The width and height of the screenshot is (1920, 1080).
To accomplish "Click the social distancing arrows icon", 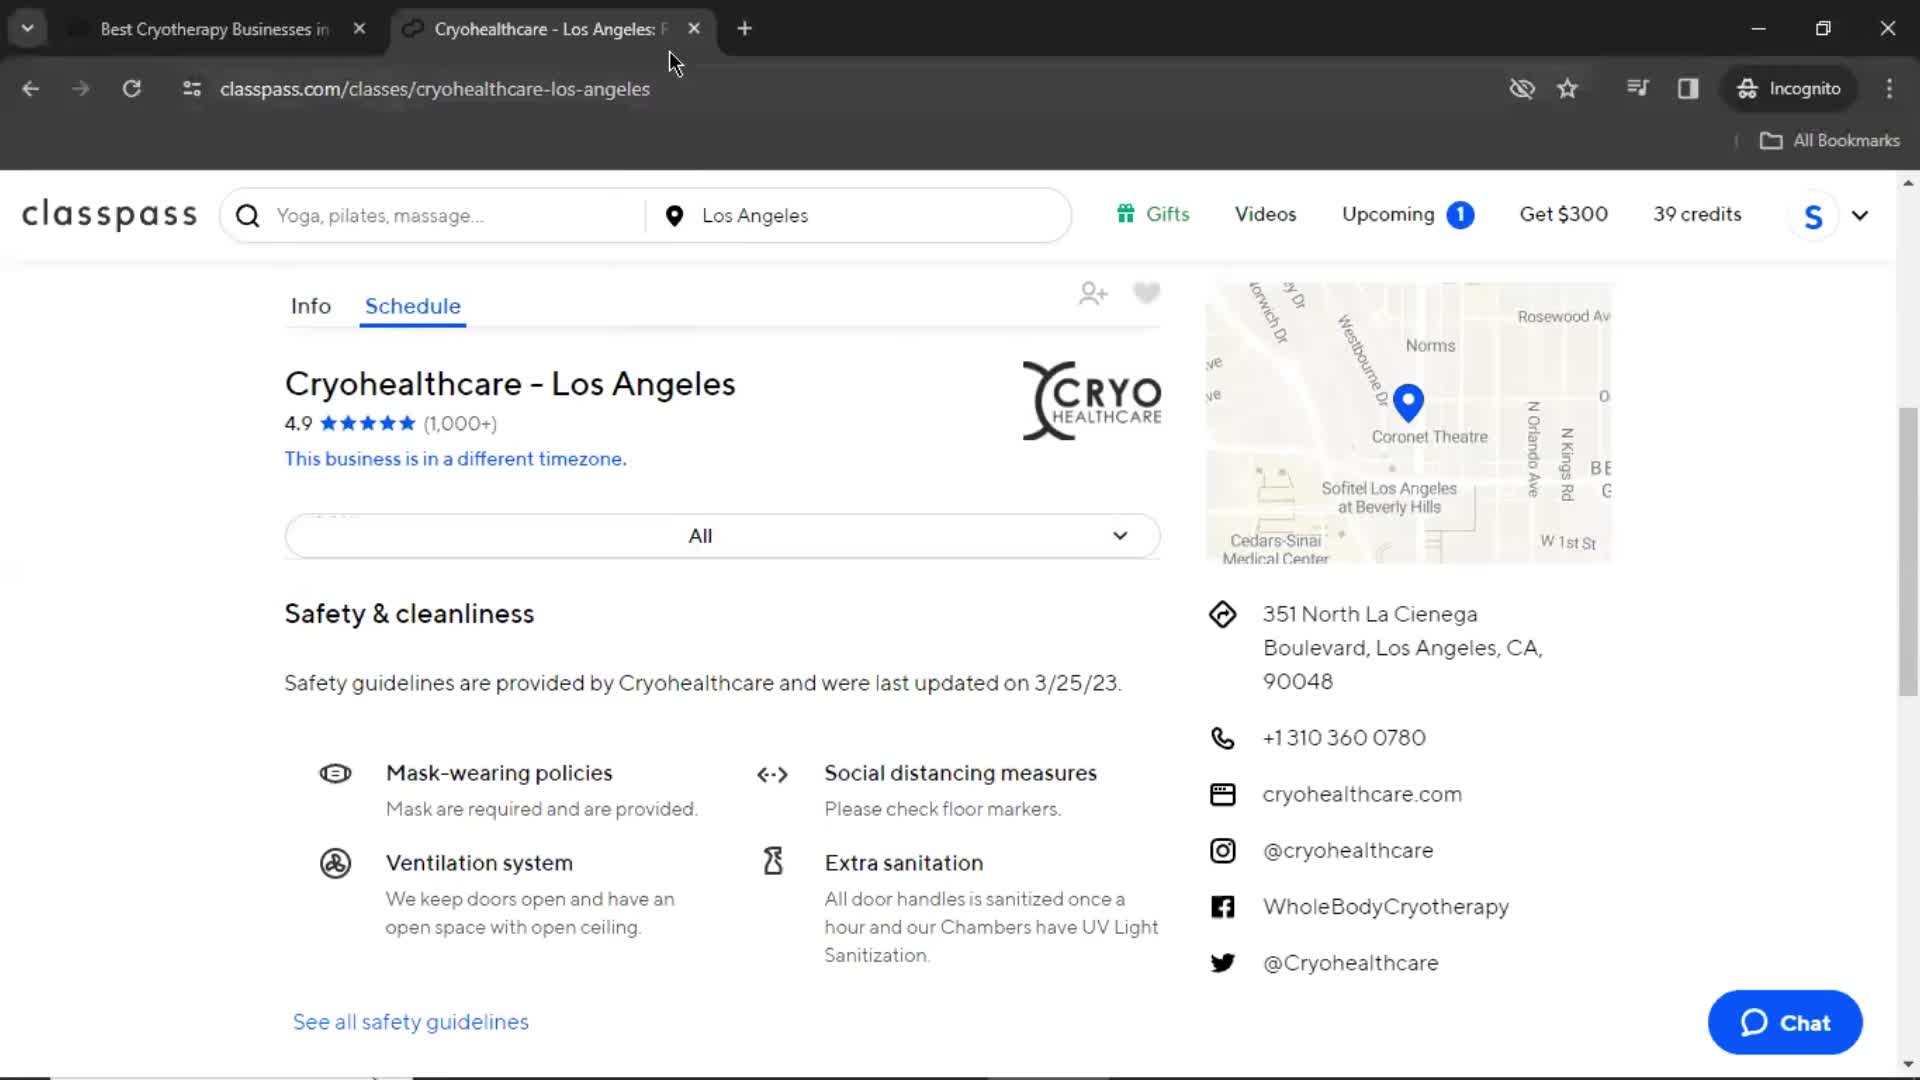I will 772,774.
